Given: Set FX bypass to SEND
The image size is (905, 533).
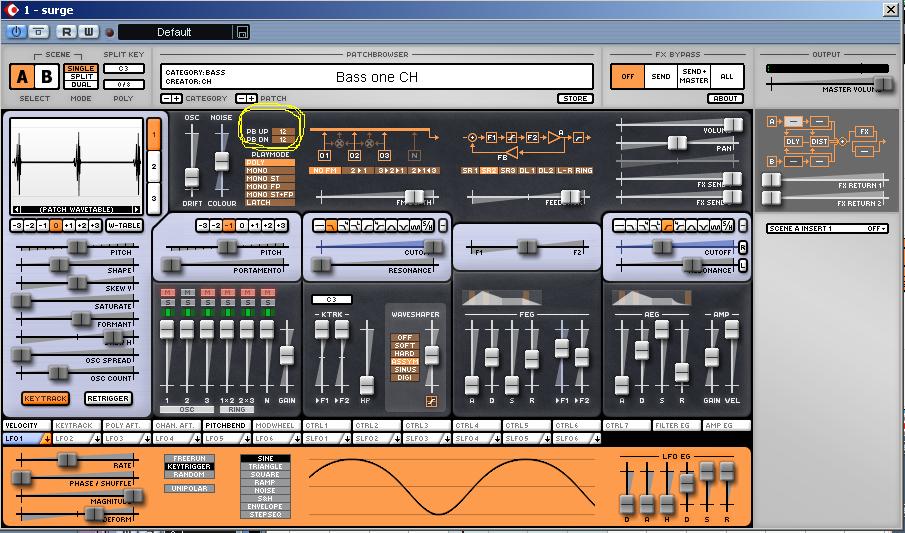Looking at the screenshot, I should click(x=661, y=77).
